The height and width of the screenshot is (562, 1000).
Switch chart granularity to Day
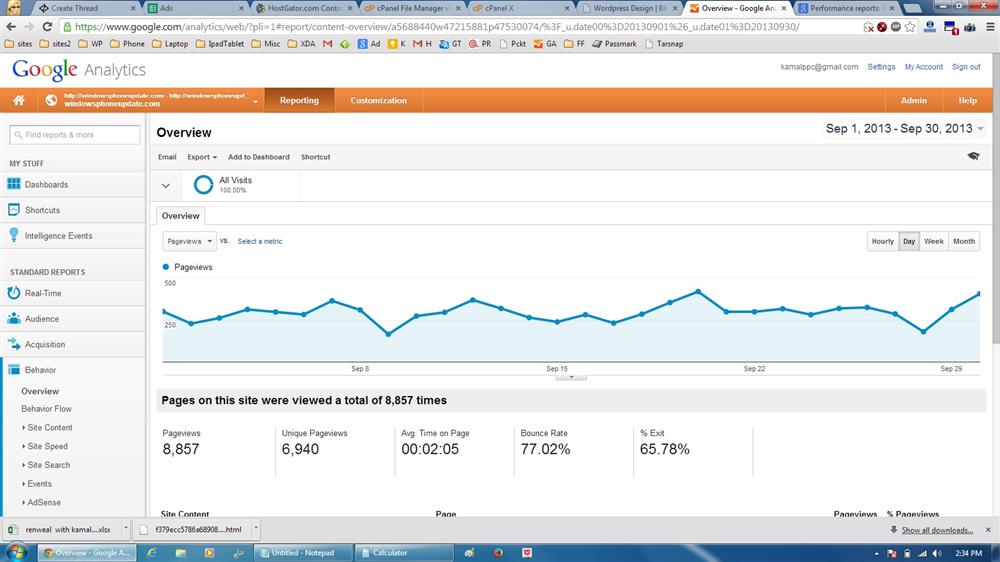coord(909,241)
